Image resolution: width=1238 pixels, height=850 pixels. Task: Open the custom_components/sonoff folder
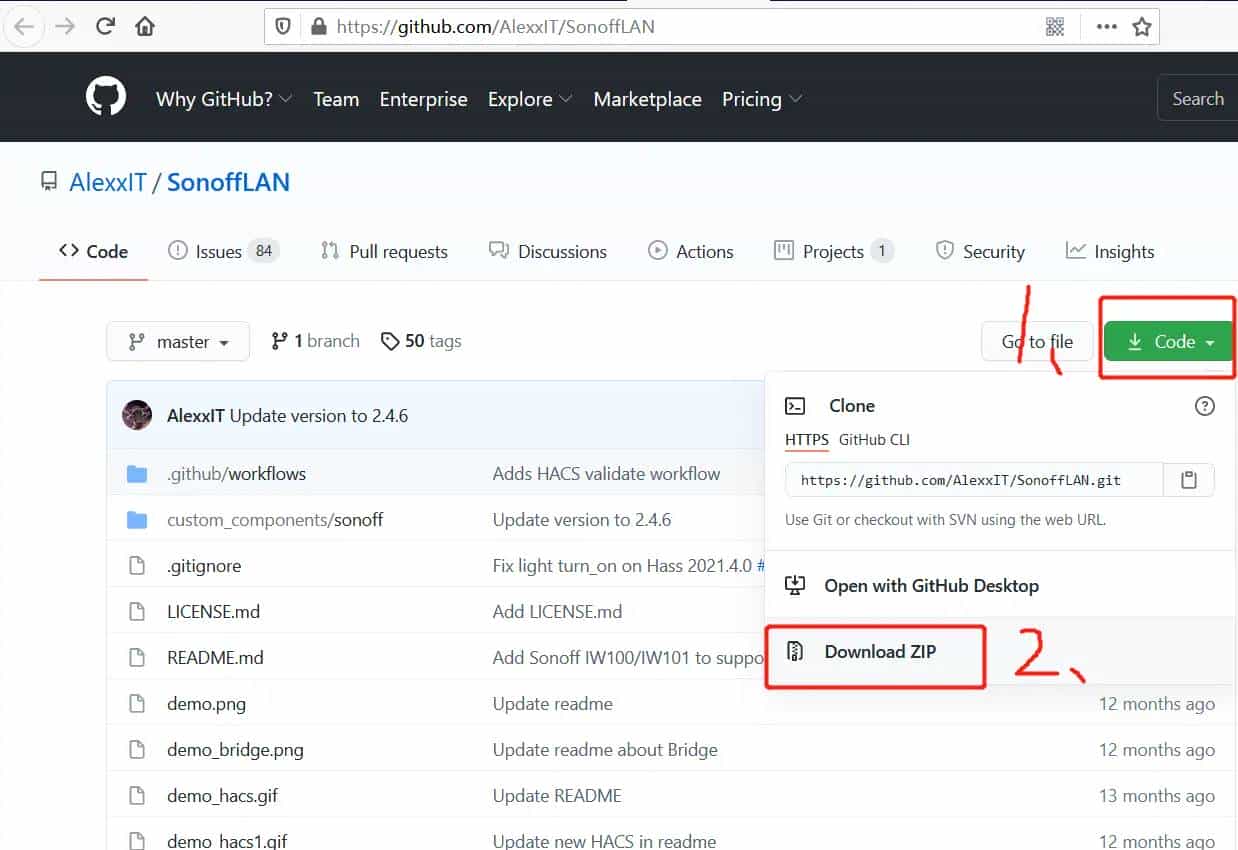(x=275, y=520)
